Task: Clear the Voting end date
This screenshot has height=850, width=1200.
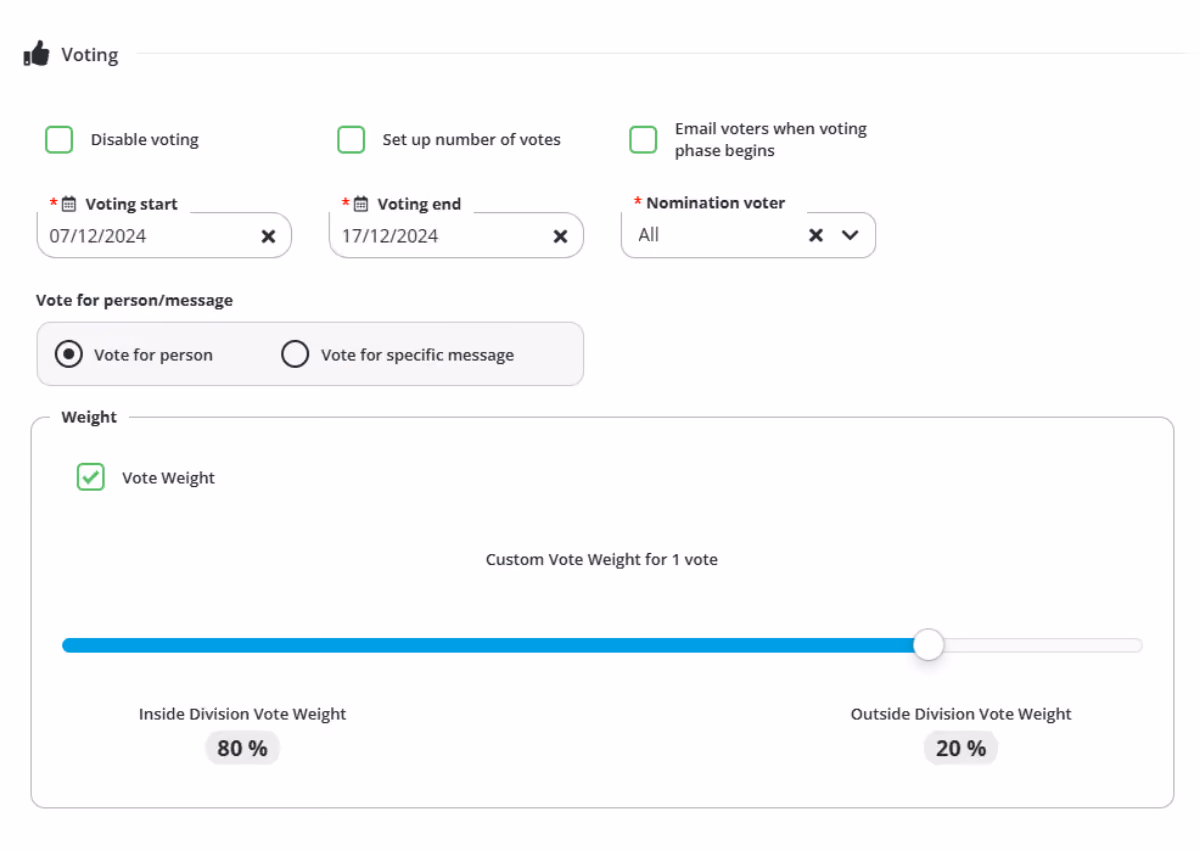Action: coord(560,236)
